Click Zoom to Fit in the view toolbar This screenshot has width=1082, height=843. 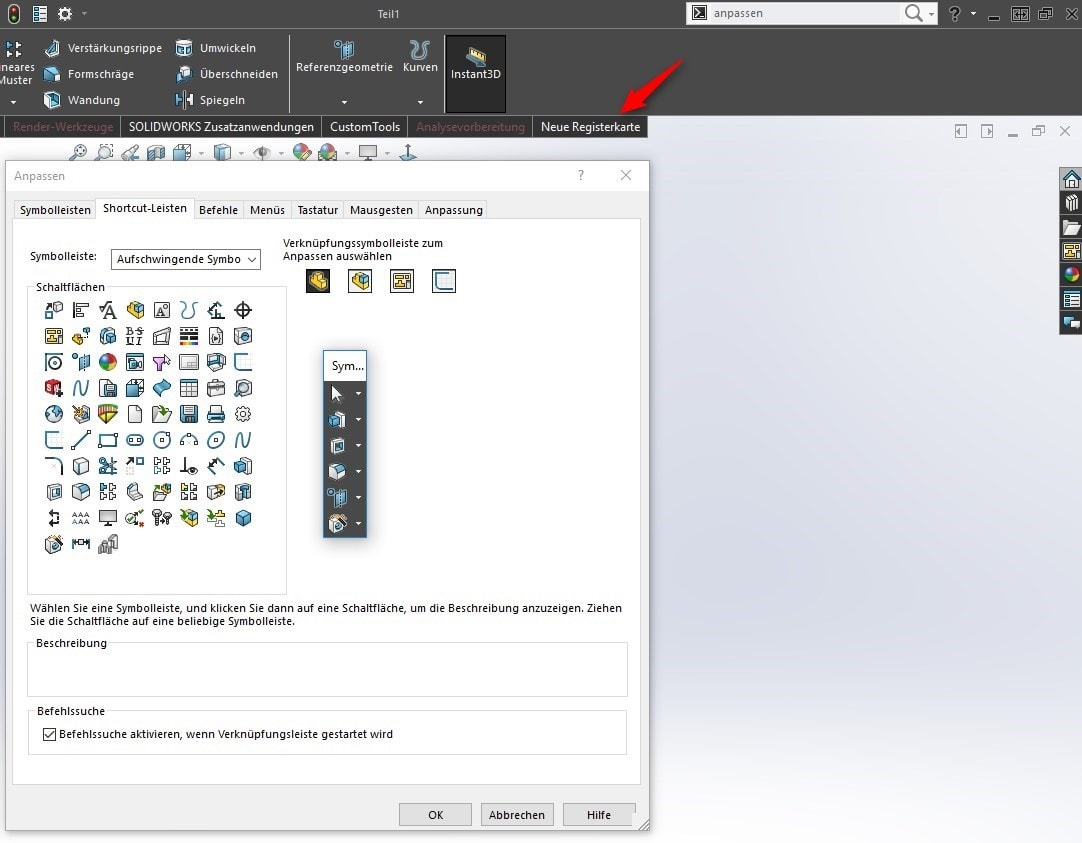coord(78,152)
